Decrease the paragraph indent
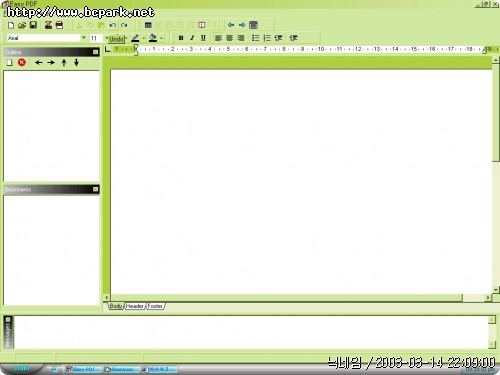This screenshot has height=375, width=500. [x=278, y=38]
